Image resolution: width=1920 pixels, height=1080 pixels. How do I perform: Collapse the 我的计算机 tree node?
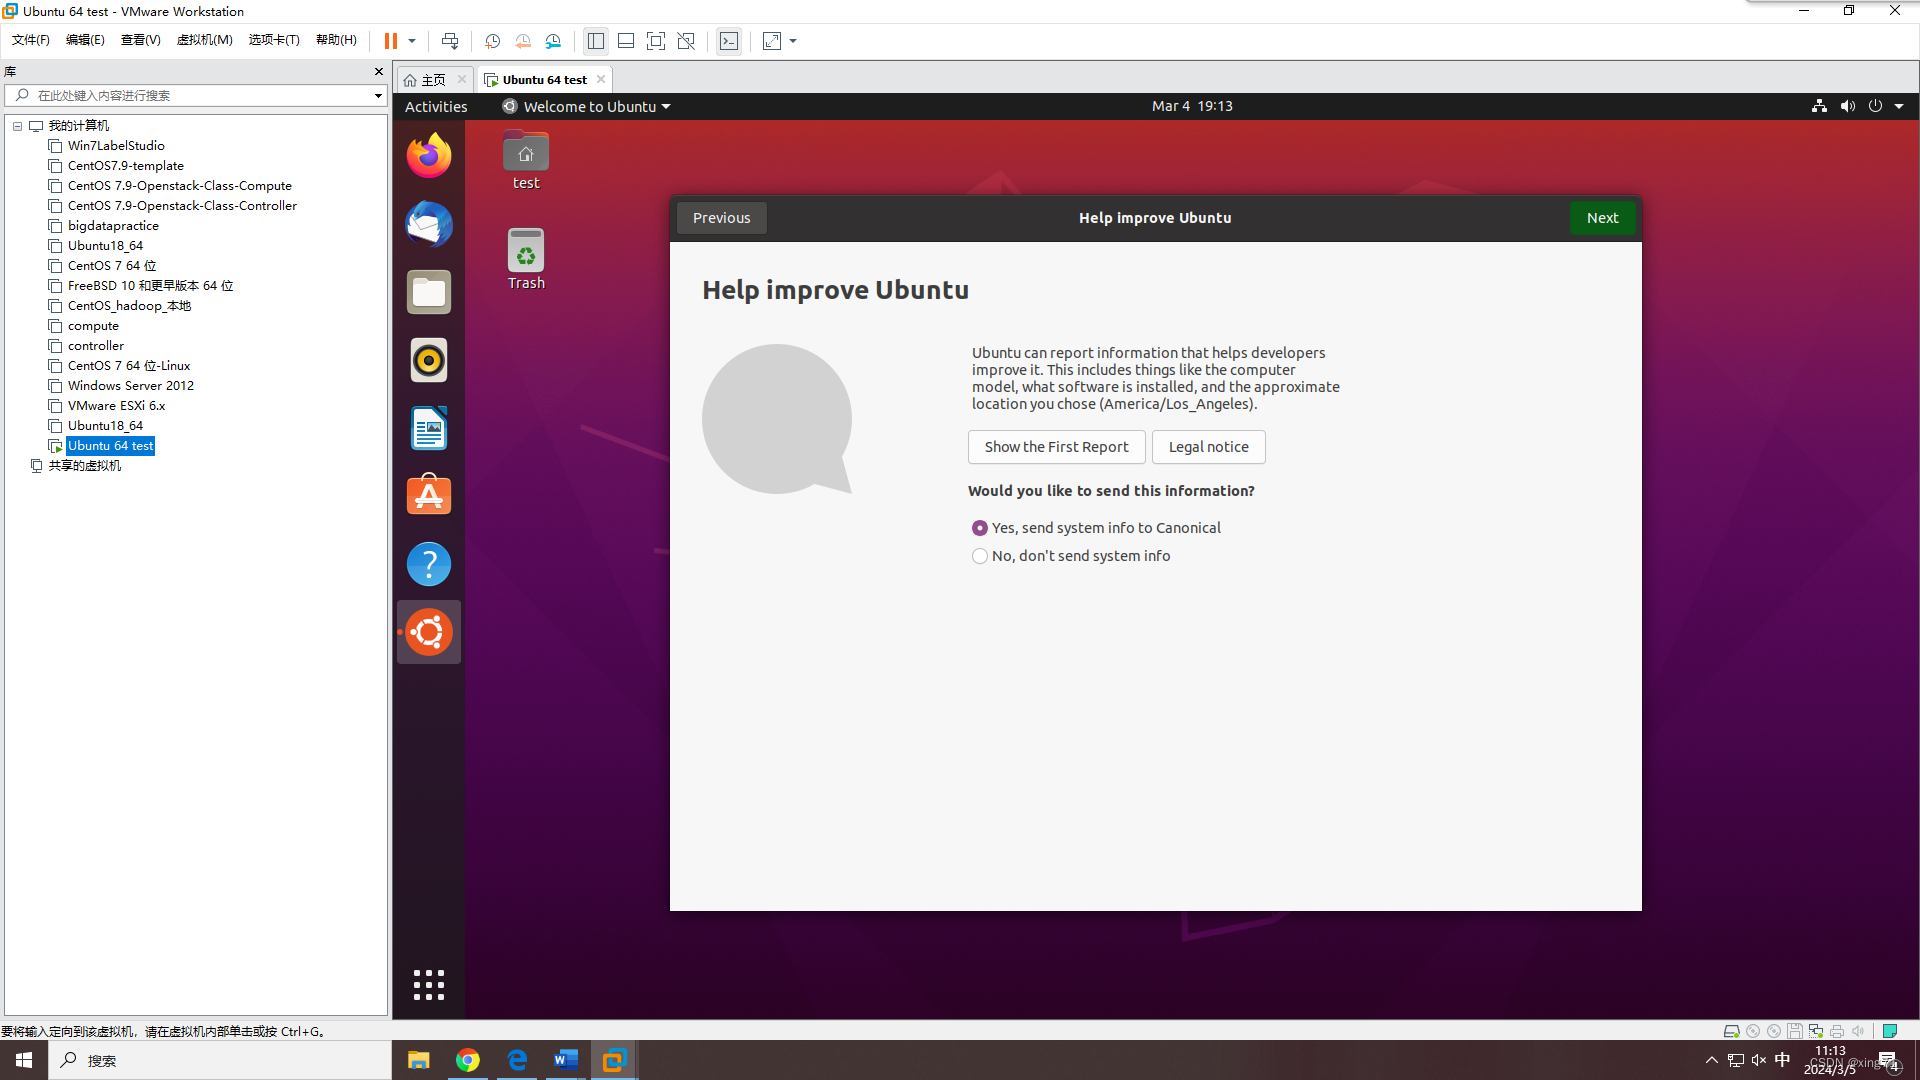(x=16, y=126)
